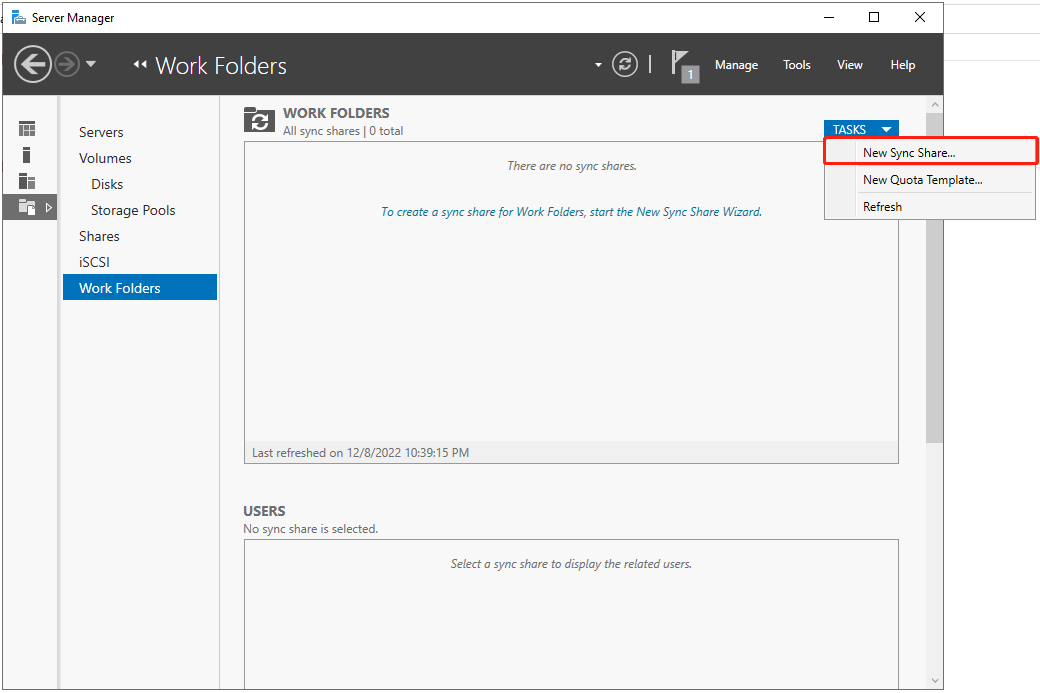Viewport: 1040px width, 693px height.
Task: Open the notifications flag
Action: click(684, 66)
